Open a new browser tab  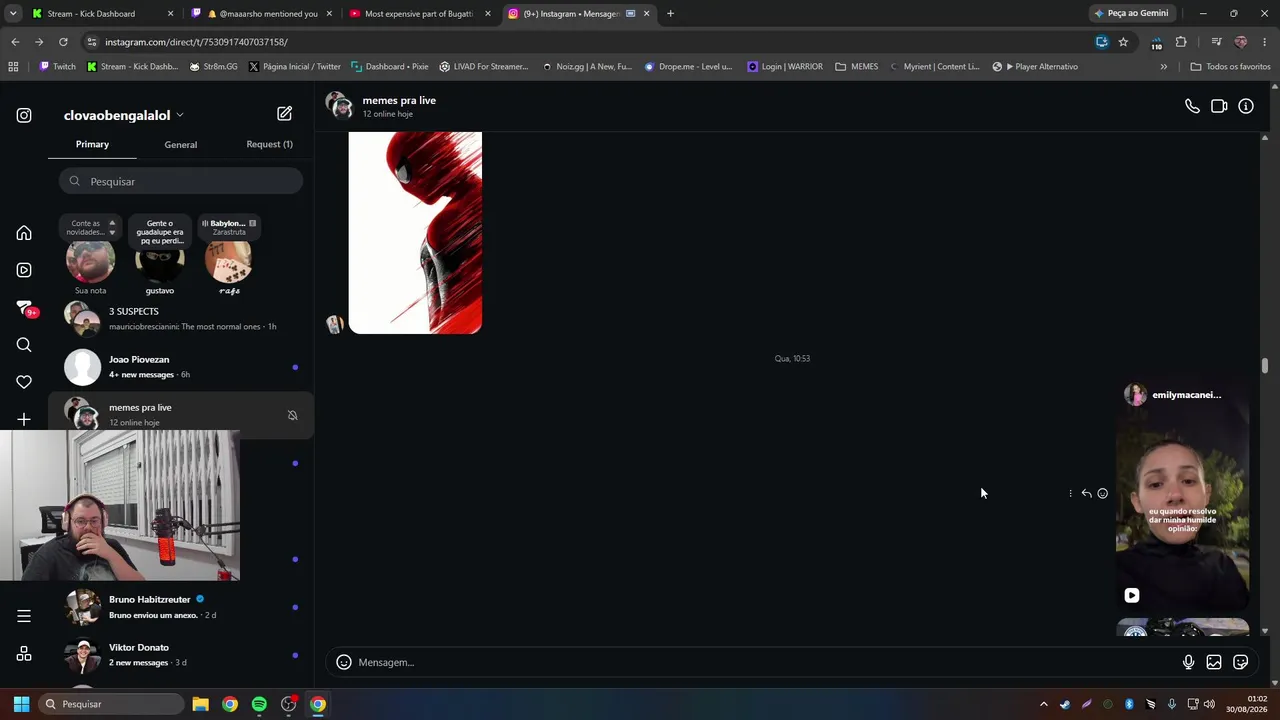pyautogui.click(x=670, y=14)
